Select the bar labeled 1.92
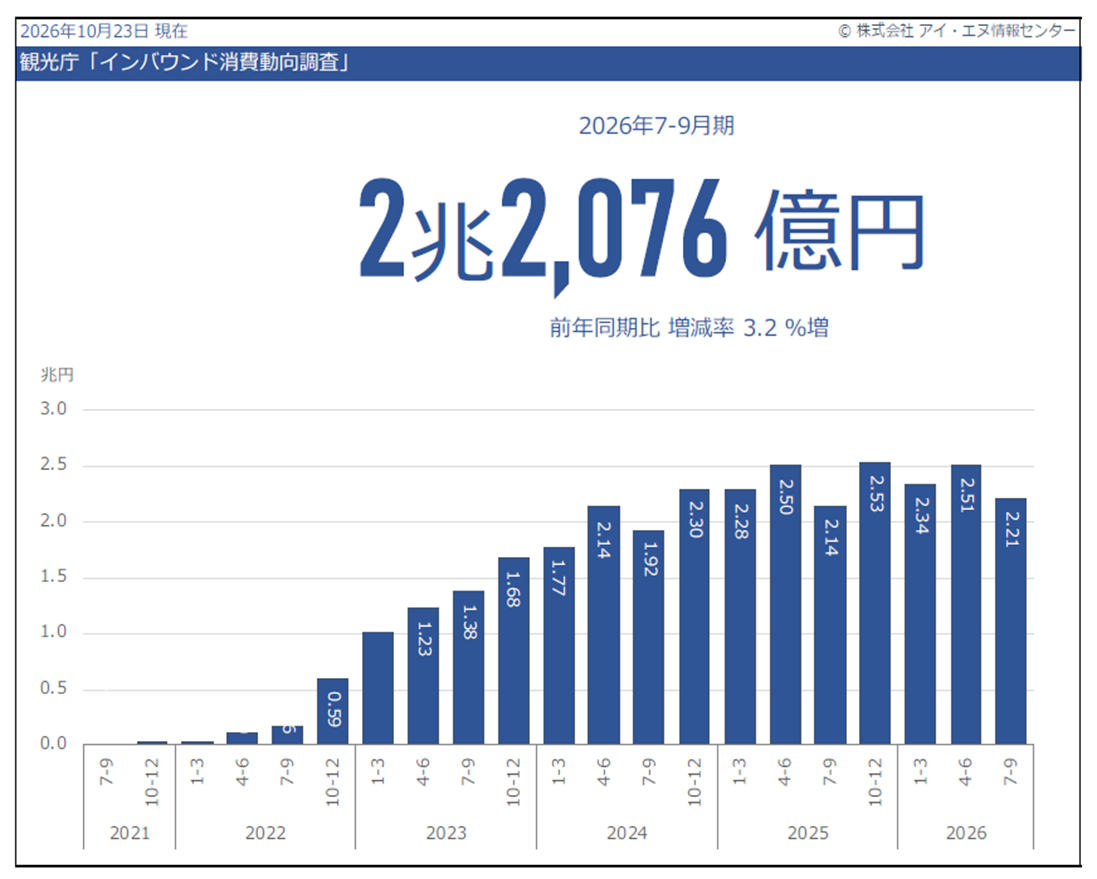This screenshot has height=879, width=1097. click(649, 637)
